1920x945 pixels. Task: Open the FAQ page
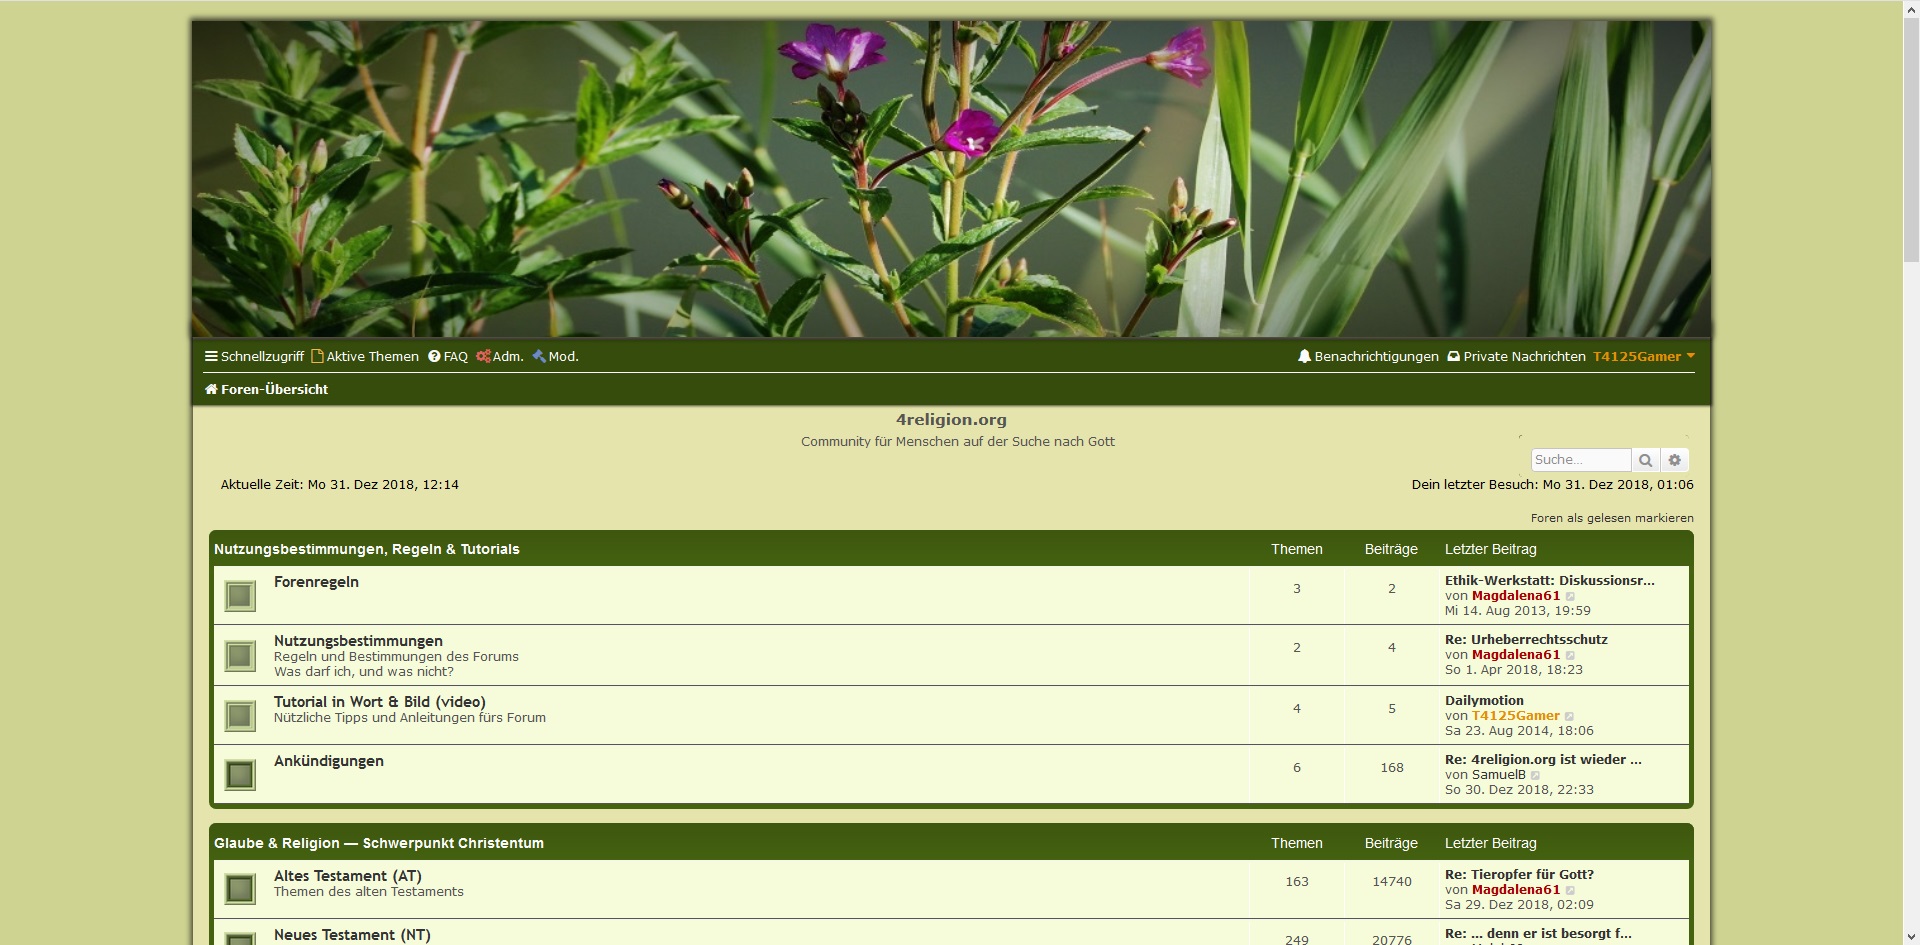pos(448,356)
